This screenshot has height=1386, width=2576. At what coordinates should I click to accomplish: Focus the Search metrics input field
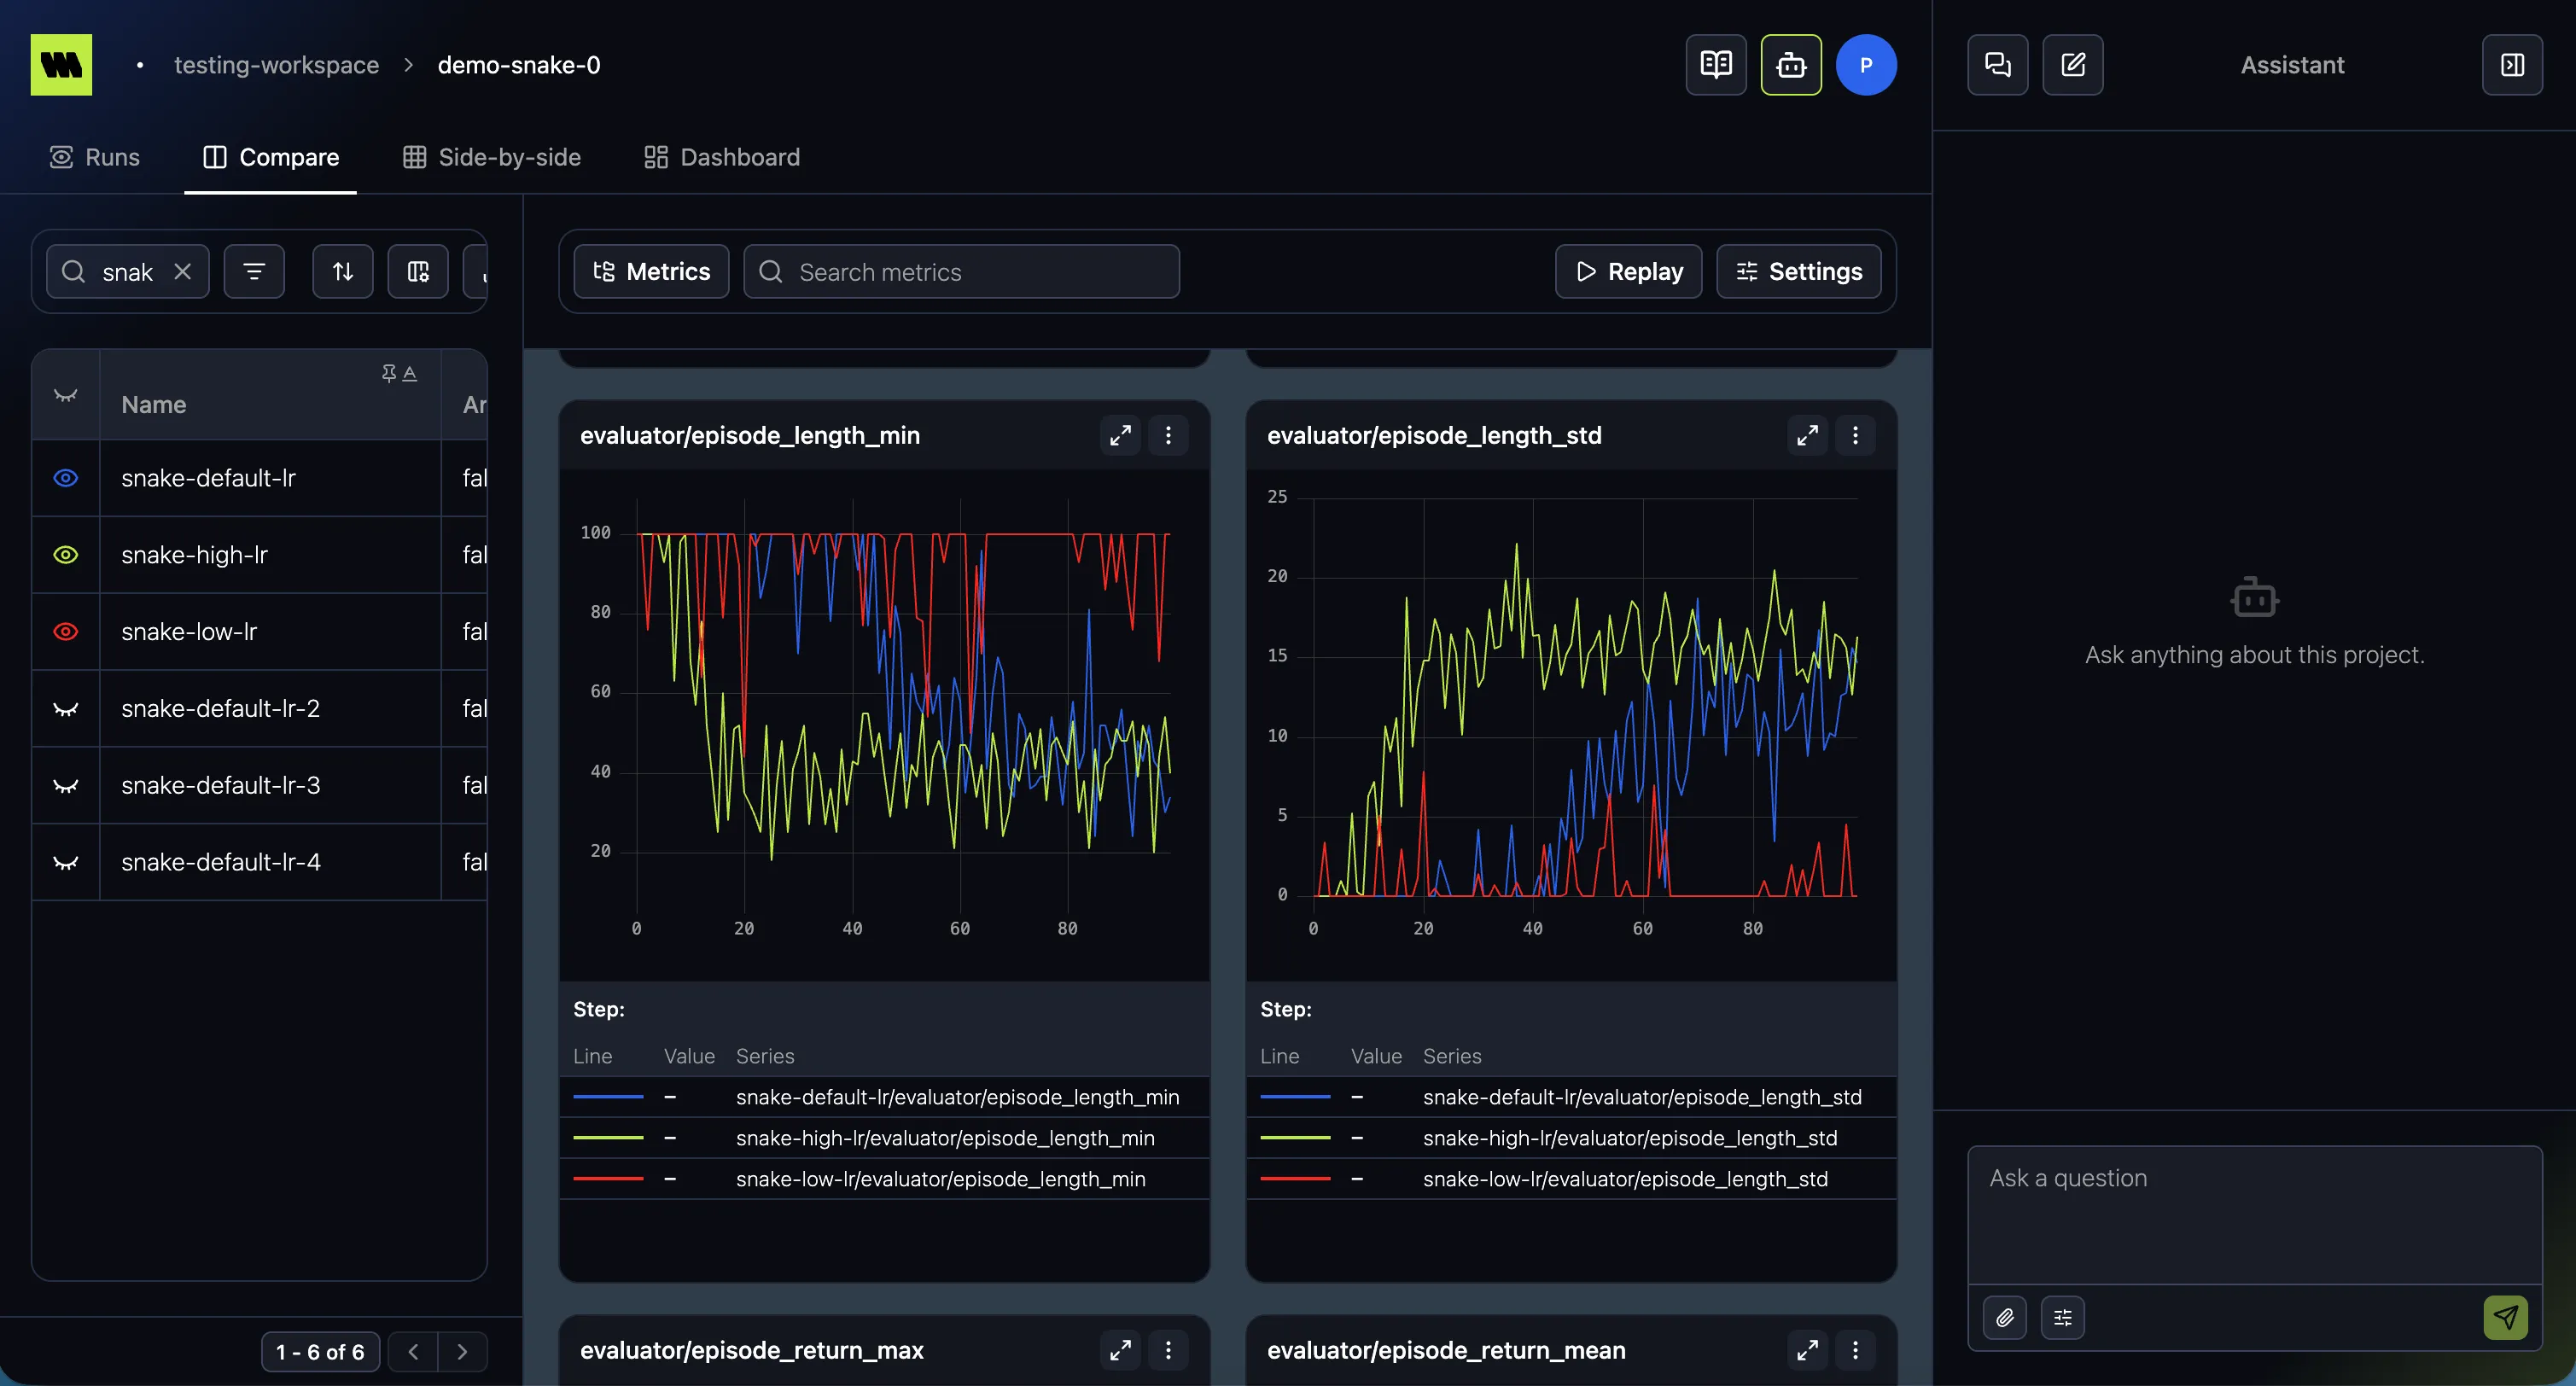[x=961, y=271]
